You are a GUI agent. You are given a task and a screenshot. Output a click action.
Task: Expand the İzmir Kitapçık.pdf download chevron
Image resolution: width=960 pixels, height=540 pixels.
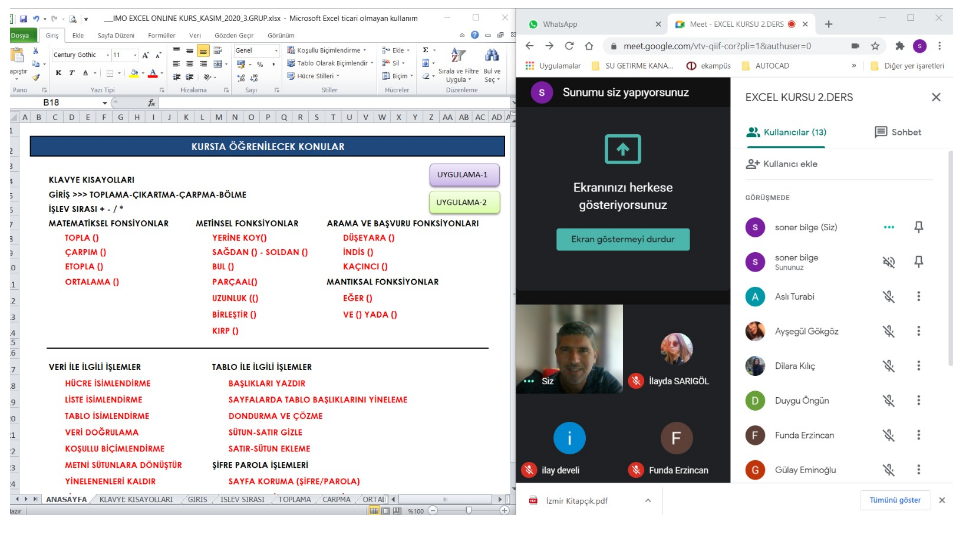[648, 501]
